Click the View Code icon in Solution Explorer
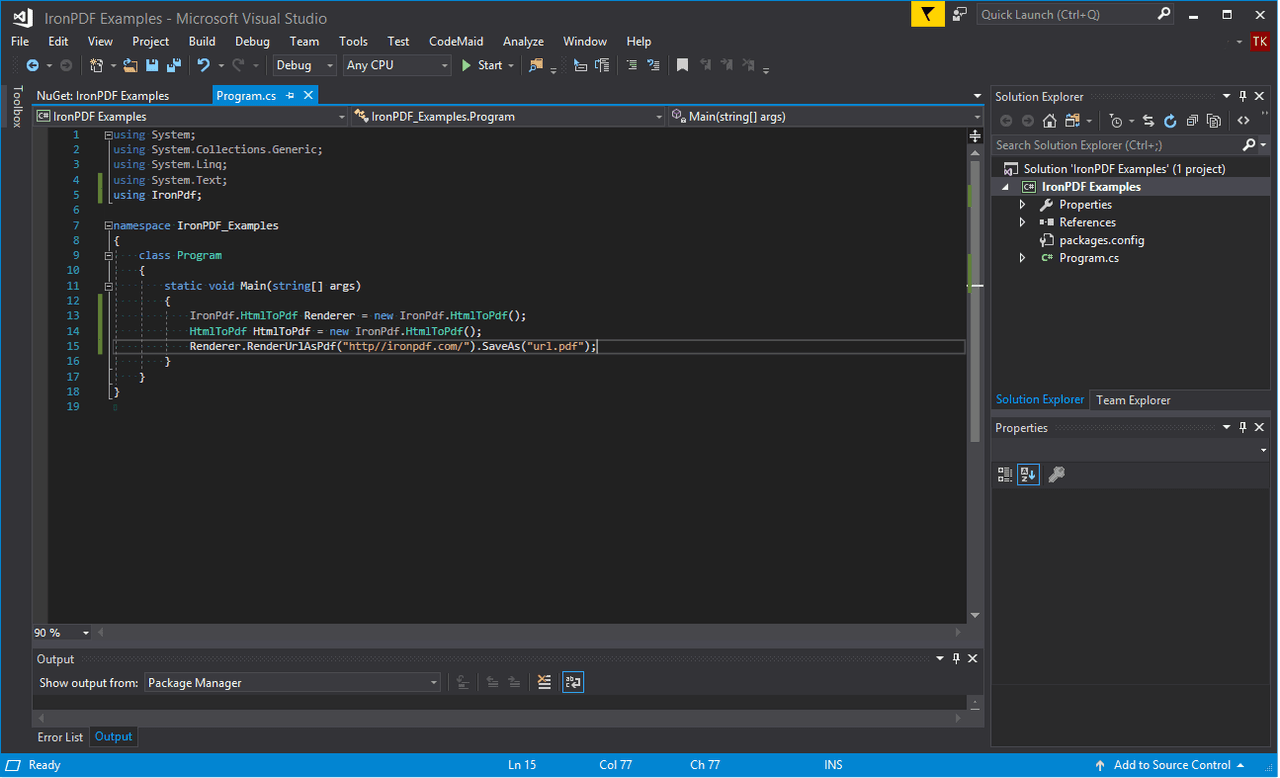 click(x=1243, y=121)
